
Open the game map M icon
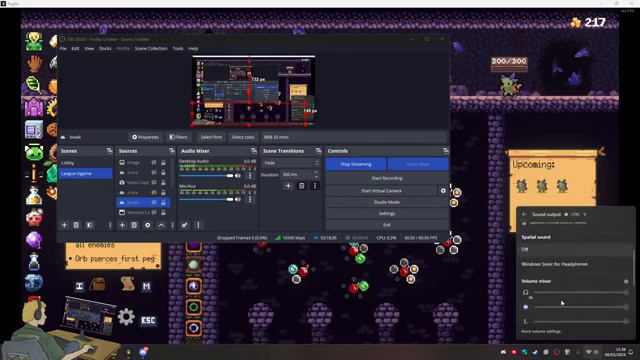[x=146, y=286]
